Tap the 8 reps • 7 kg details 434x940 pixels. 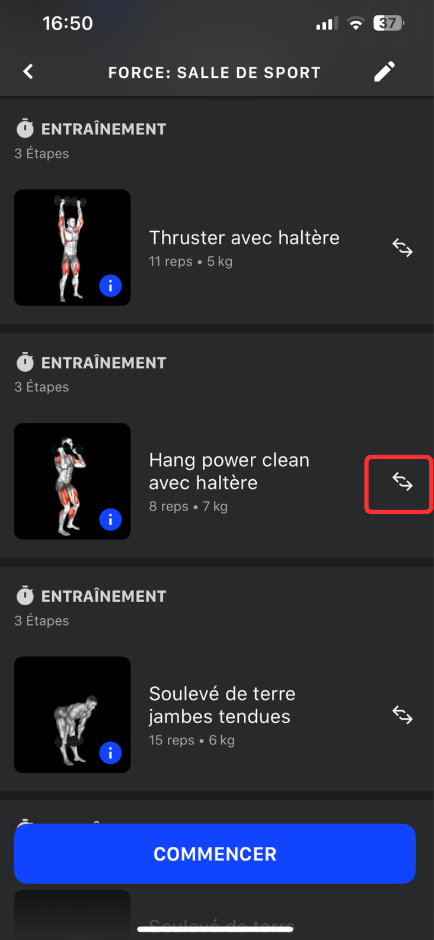click(x=188, y=507)
